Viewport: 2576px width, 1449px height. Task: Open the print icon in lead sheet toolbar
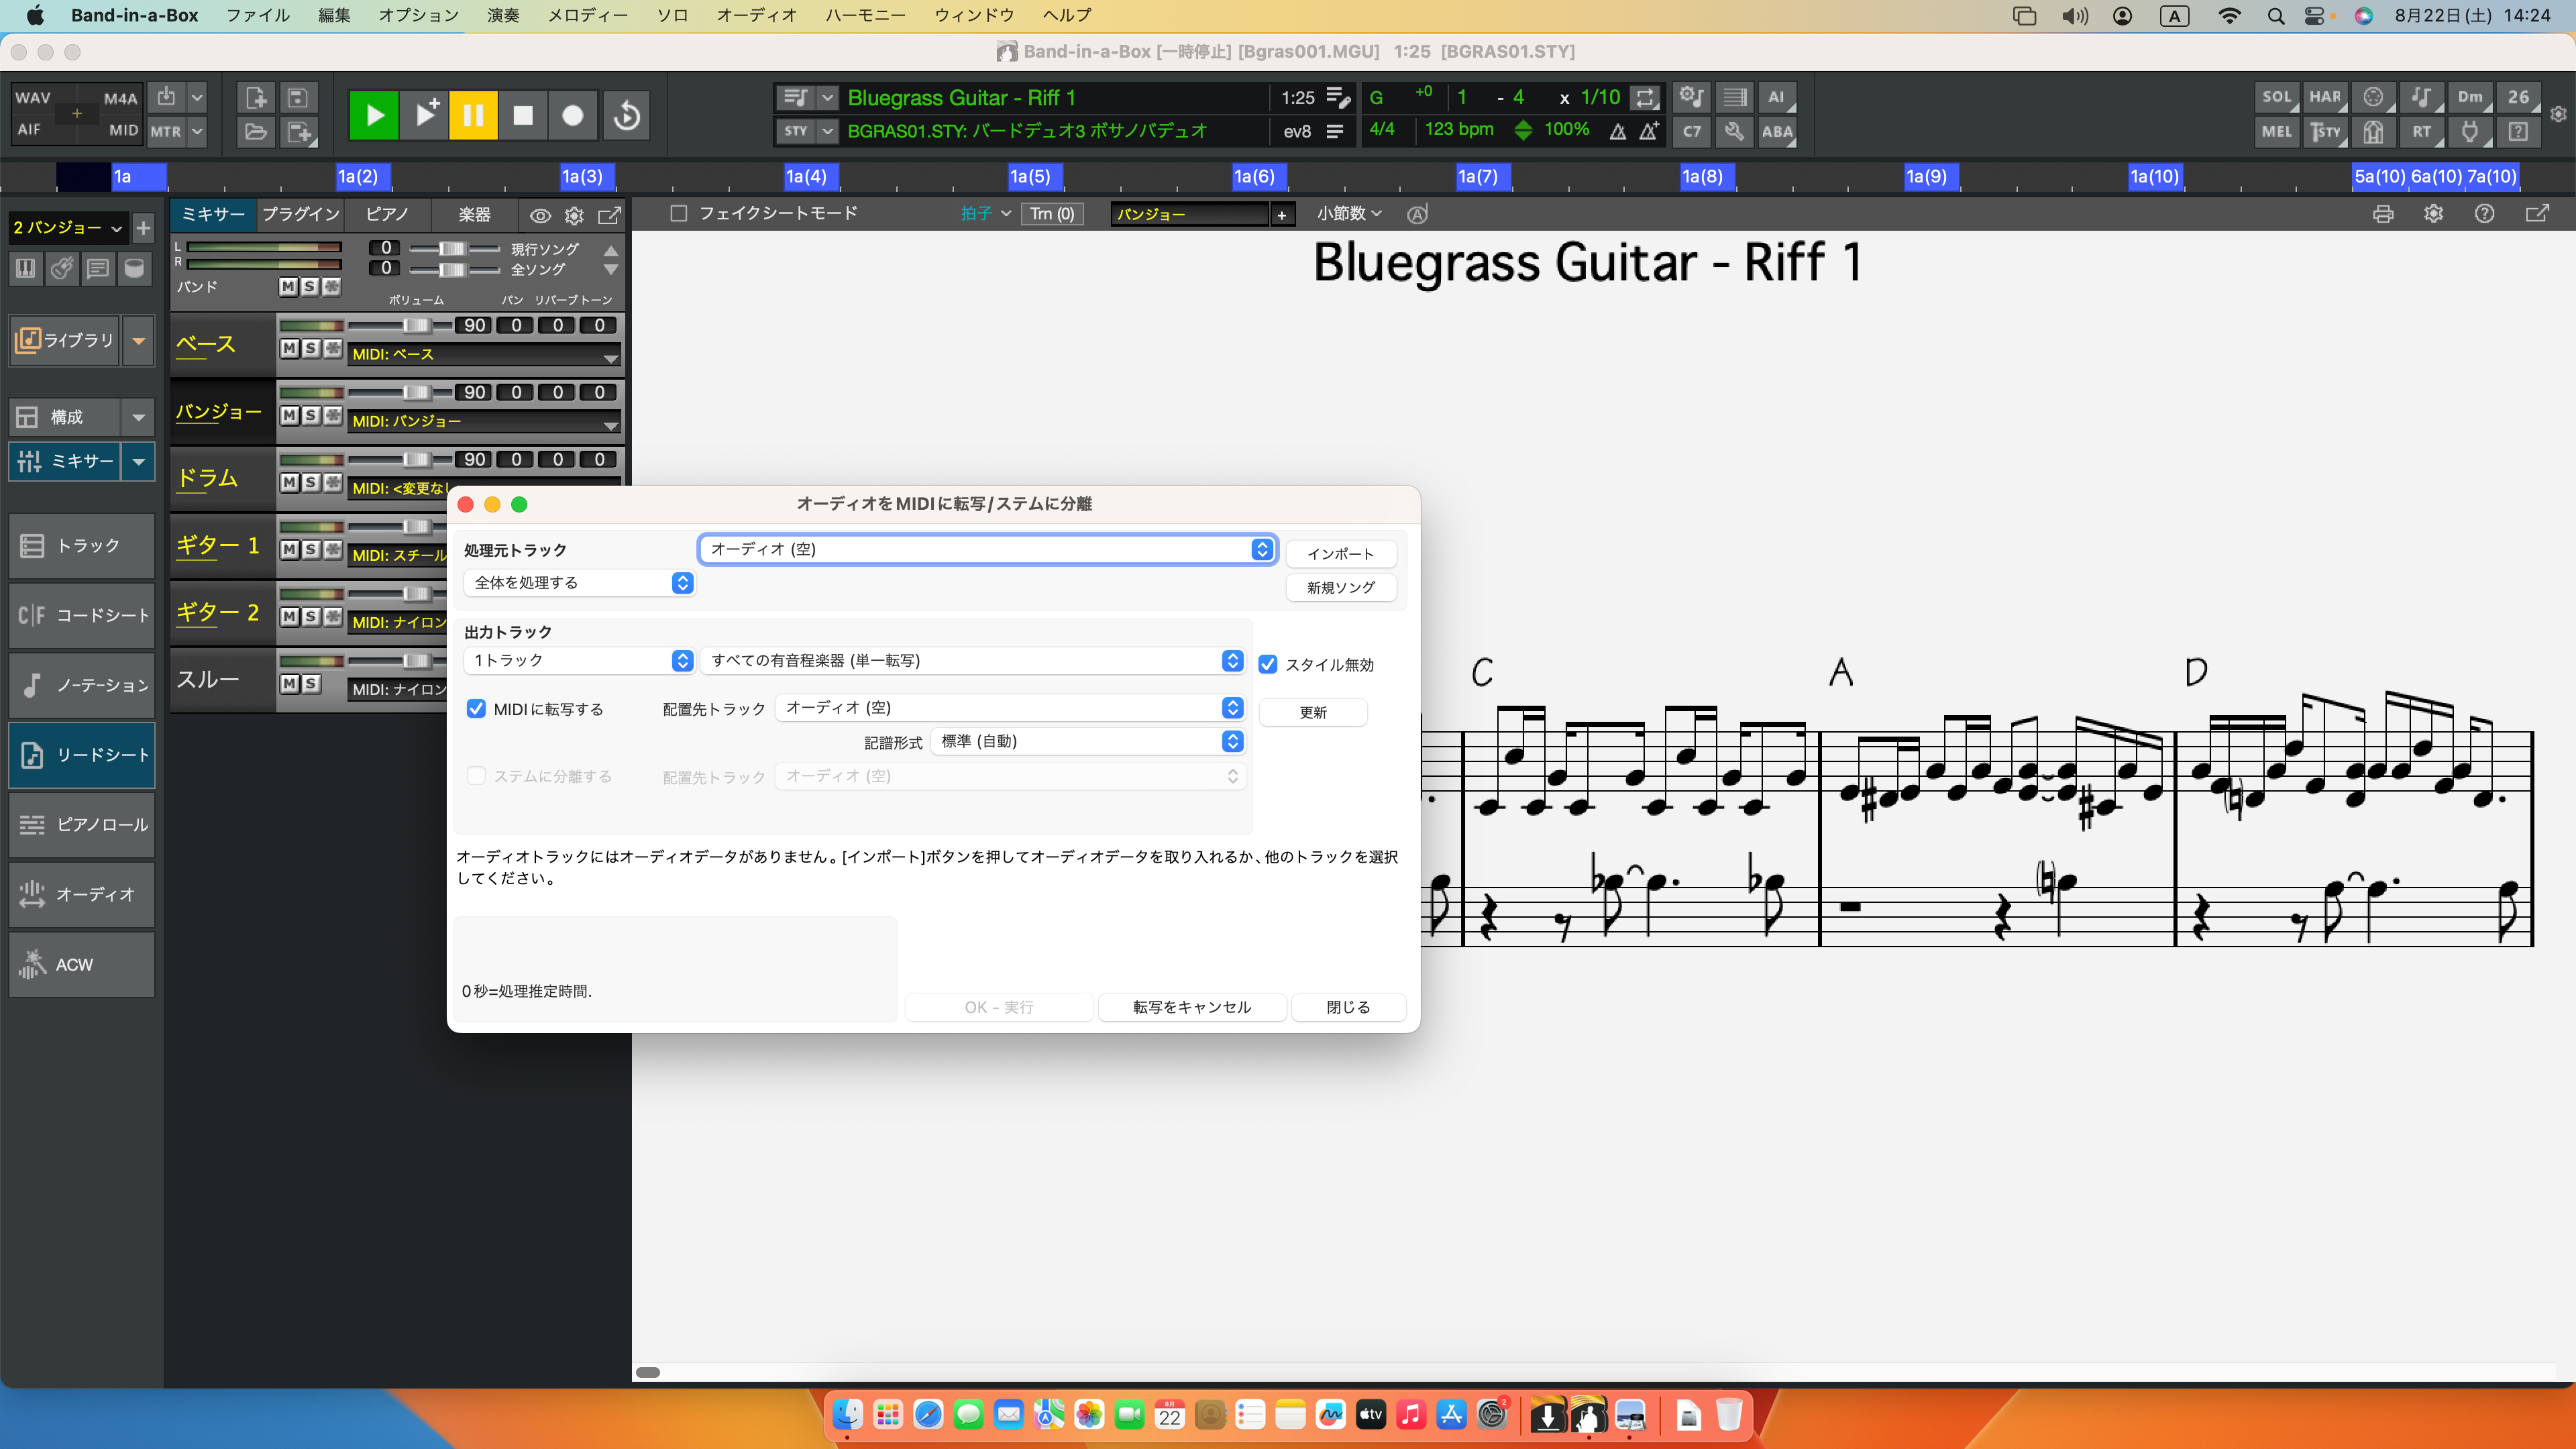pyautogui.click(x=2383, y=214)
